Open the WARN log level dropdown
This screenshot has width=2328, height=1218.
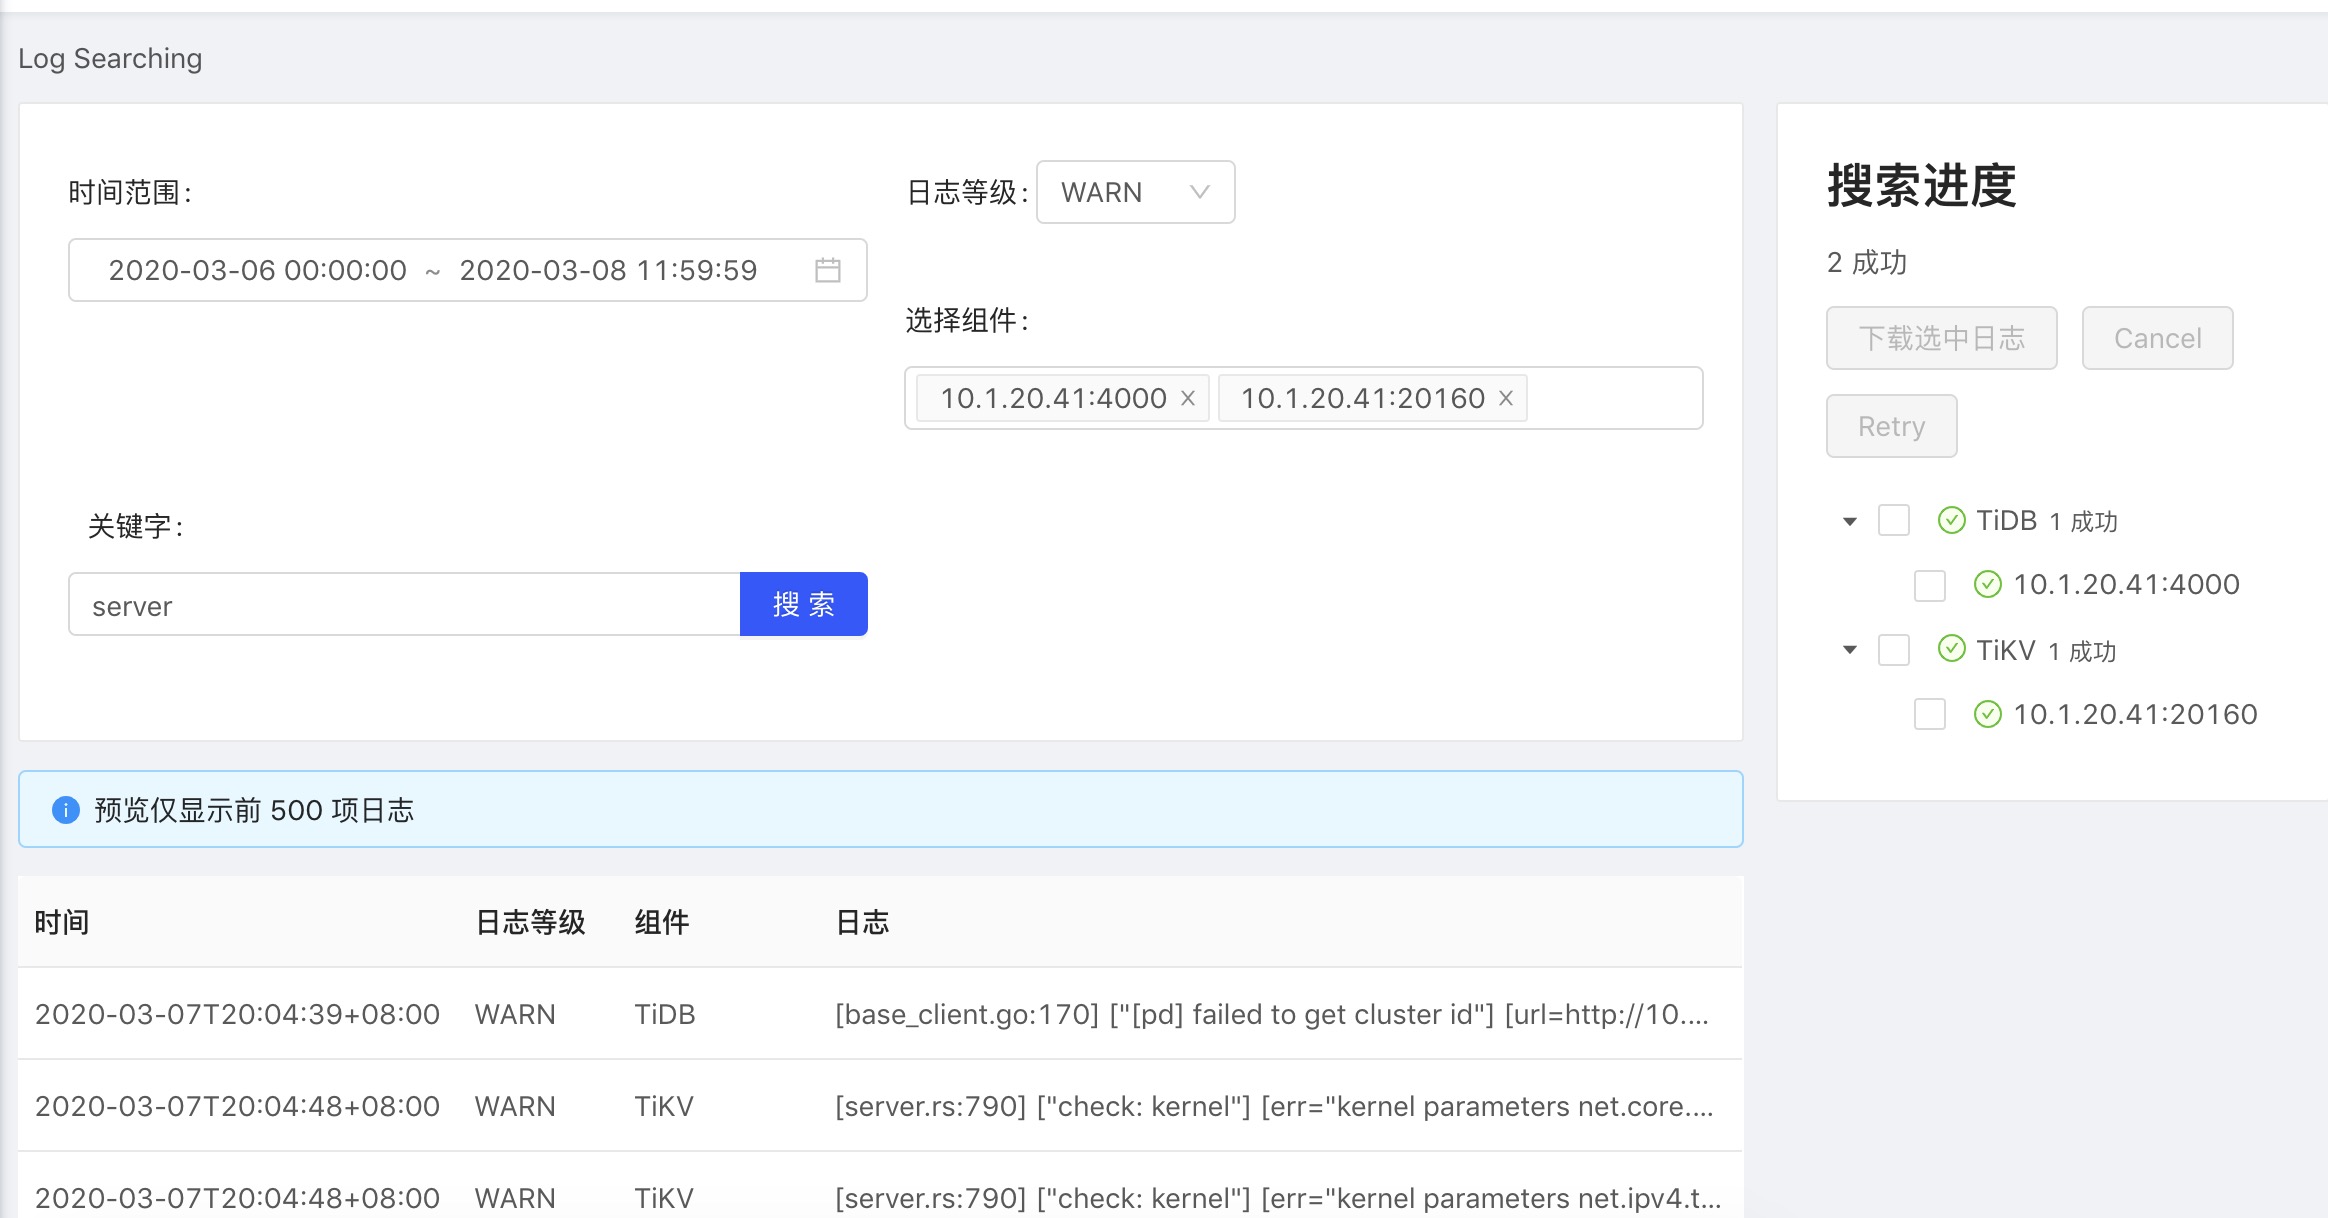click(1135, 192)
